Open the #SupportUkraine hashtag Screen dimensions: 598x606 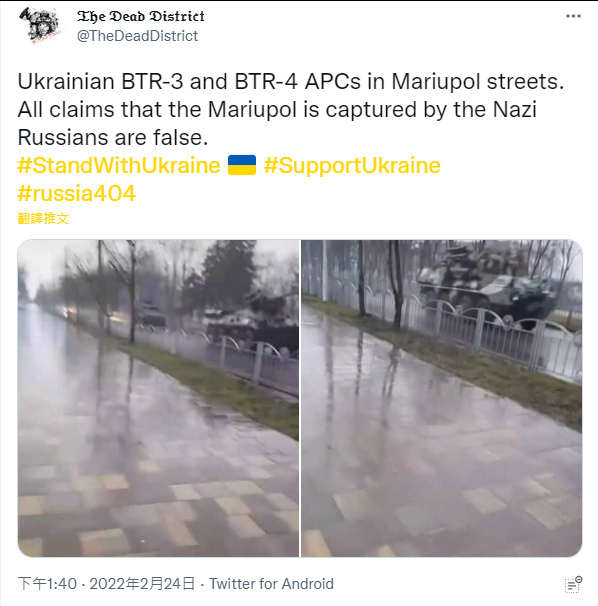coord(352,165)
